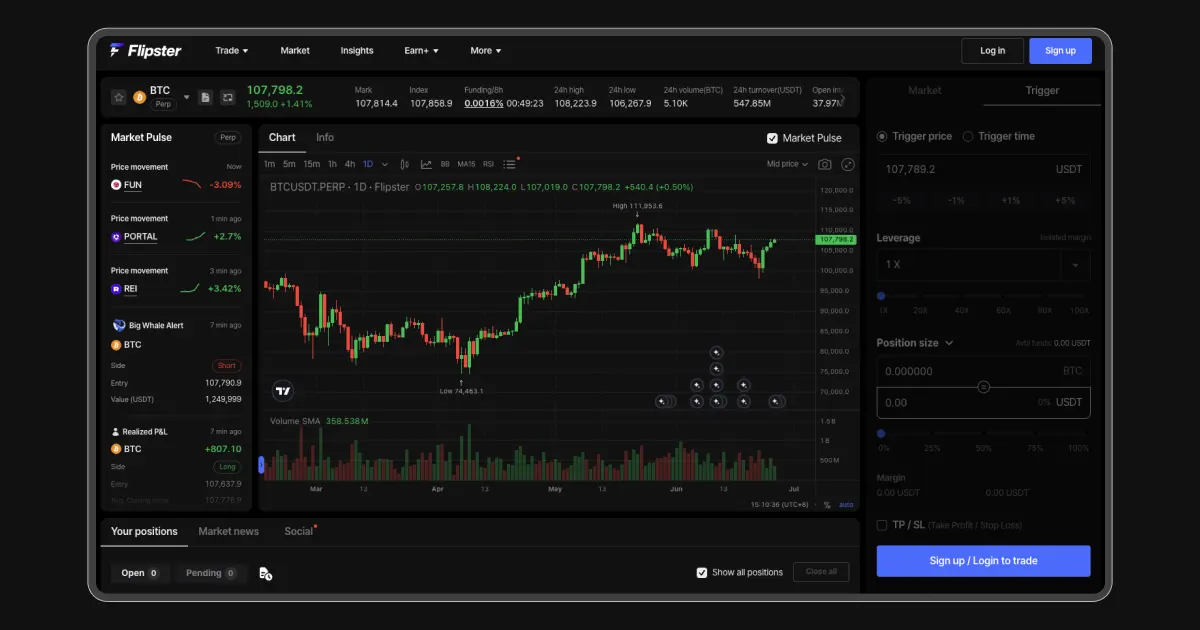Select the 4h timeframe
Viewport: 1200px width, 630px height.
pyautogui.click(x=350, y=164)
